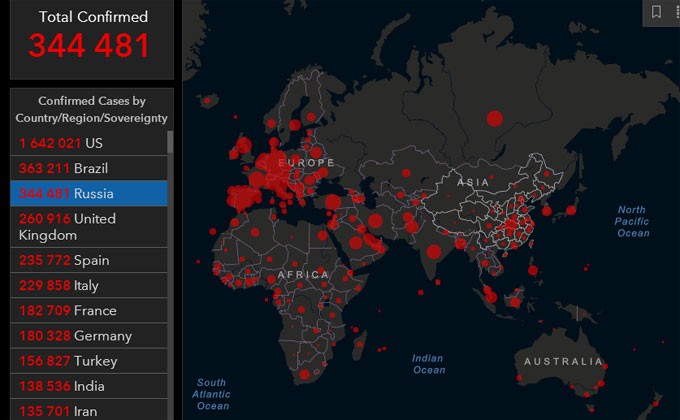Image resolution: width=680 pixels, height=420 pixels.
Task: Click India in the country list
Action: pos(88,386)
